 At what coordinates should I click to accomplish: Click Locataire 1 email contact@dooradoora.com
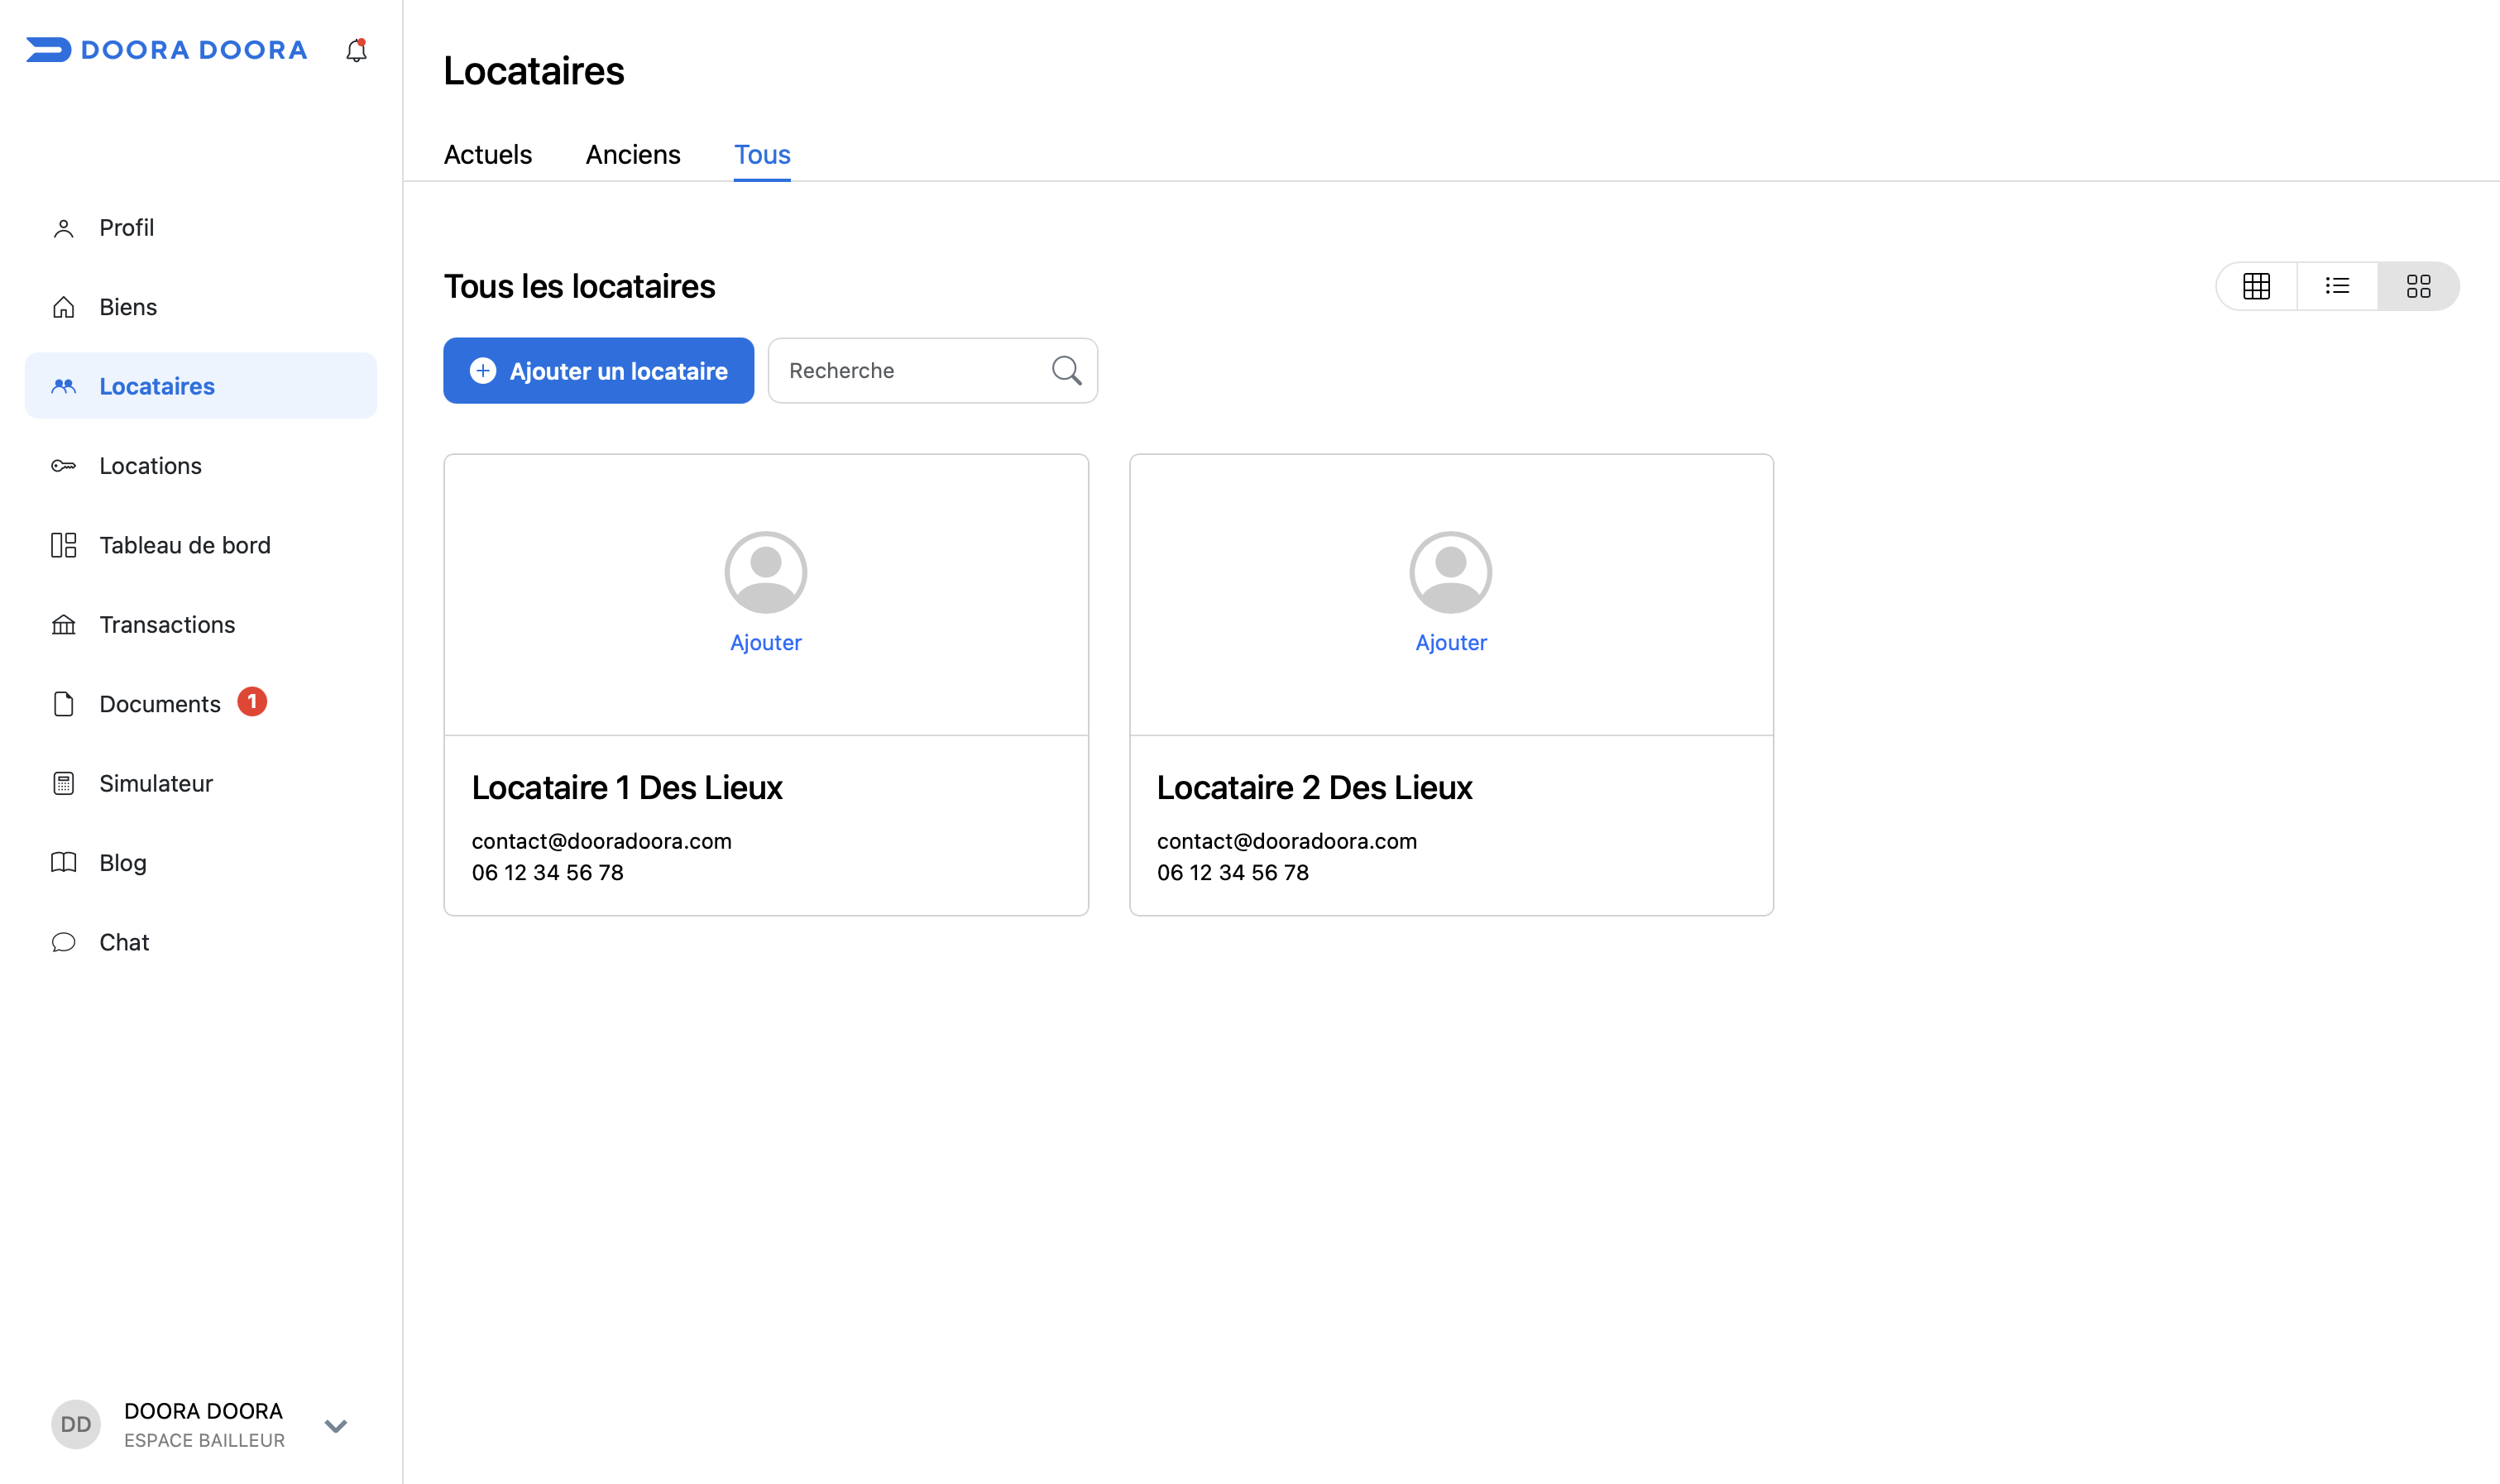[x=601, y=841]
